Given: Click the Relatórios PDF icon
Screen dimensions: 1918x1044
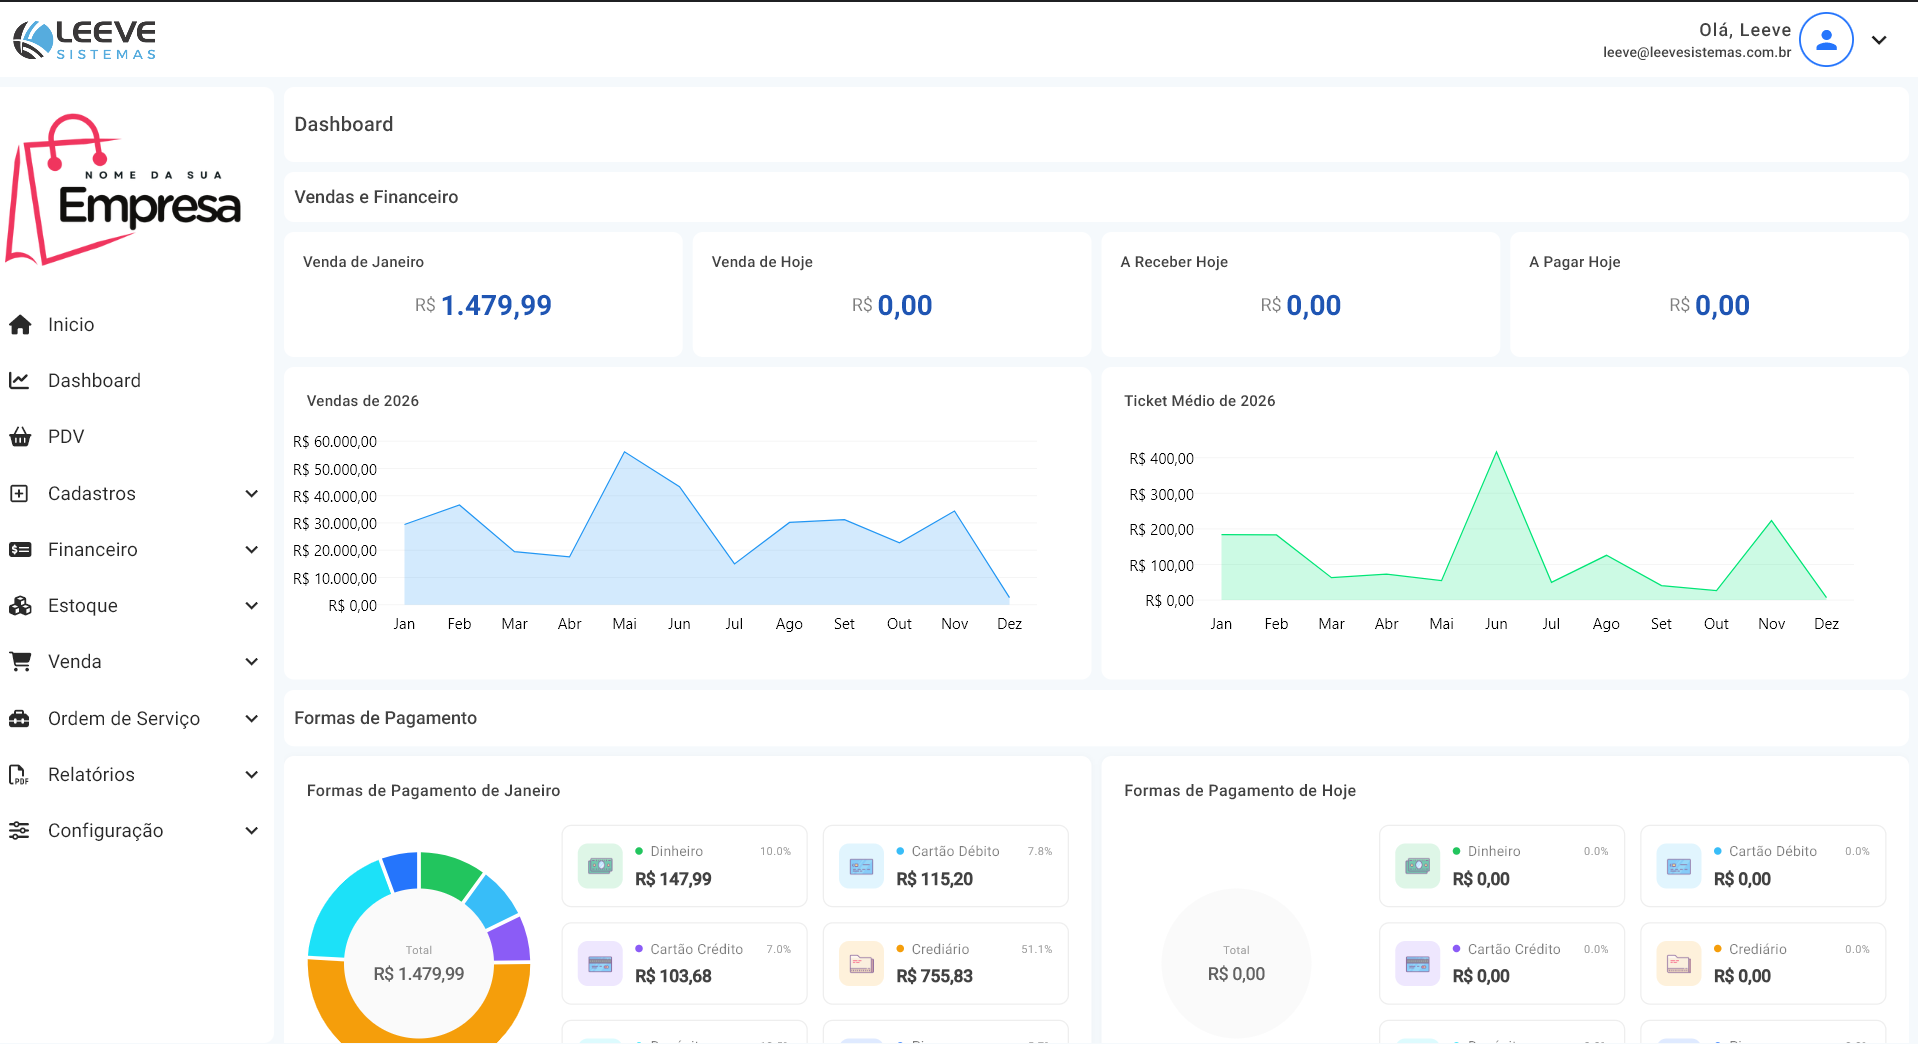Looking at the screenshot, I should pyautogui.click(x=20, y=775).
